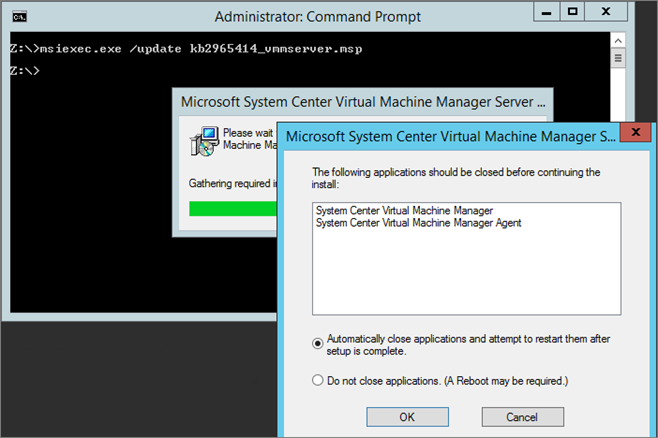Viewport: 658px width, 438px height.
Task: Click Administrator: Command Prompt title bar
Action: 317,17
